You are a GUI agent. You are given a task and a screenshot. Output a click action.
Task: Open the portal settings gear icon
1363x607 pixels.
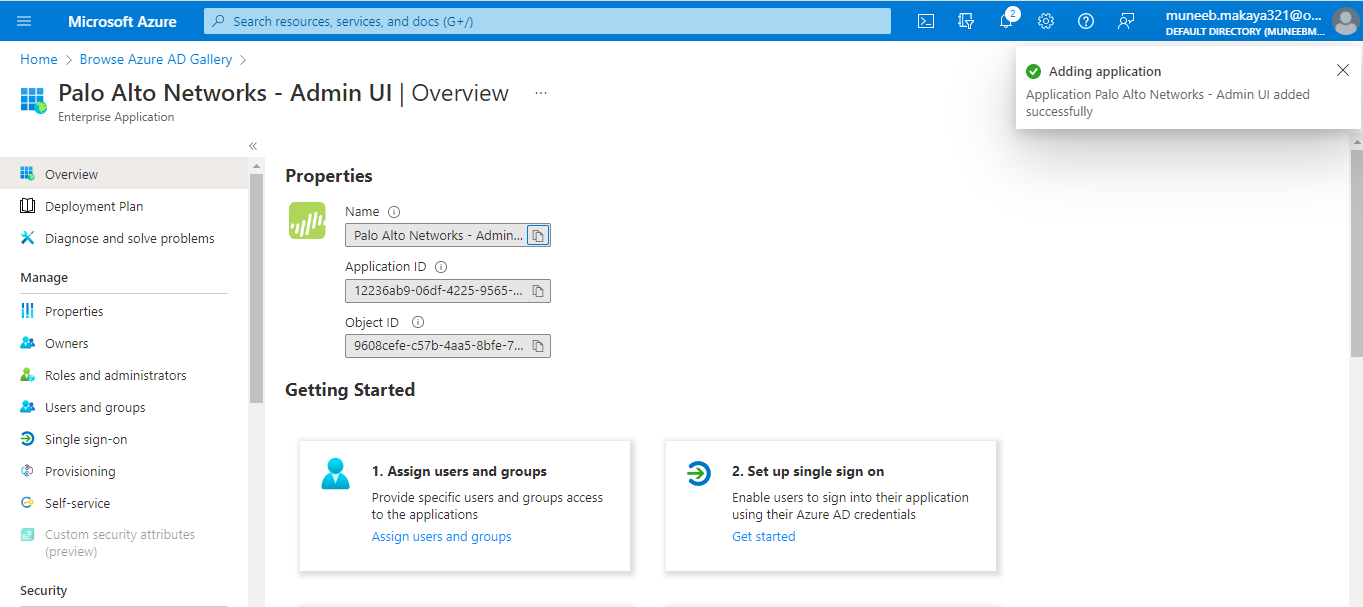coord(1045,20)
